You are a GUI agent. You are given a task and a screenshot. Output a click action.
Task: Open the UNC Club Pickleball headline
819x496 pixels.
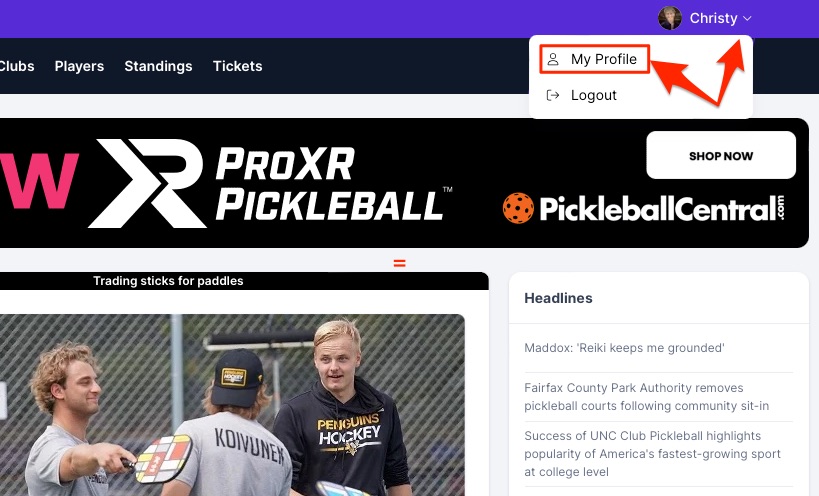(652, 454)
